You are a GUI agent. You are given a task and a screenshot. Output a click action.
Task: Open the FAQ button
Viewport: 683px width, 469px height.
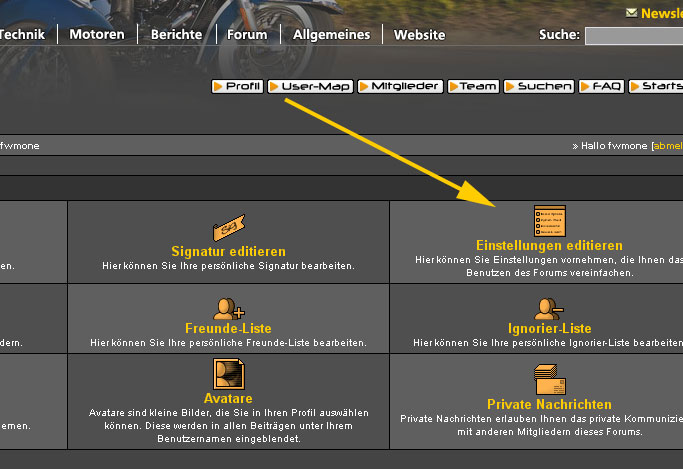coord(601,87)
